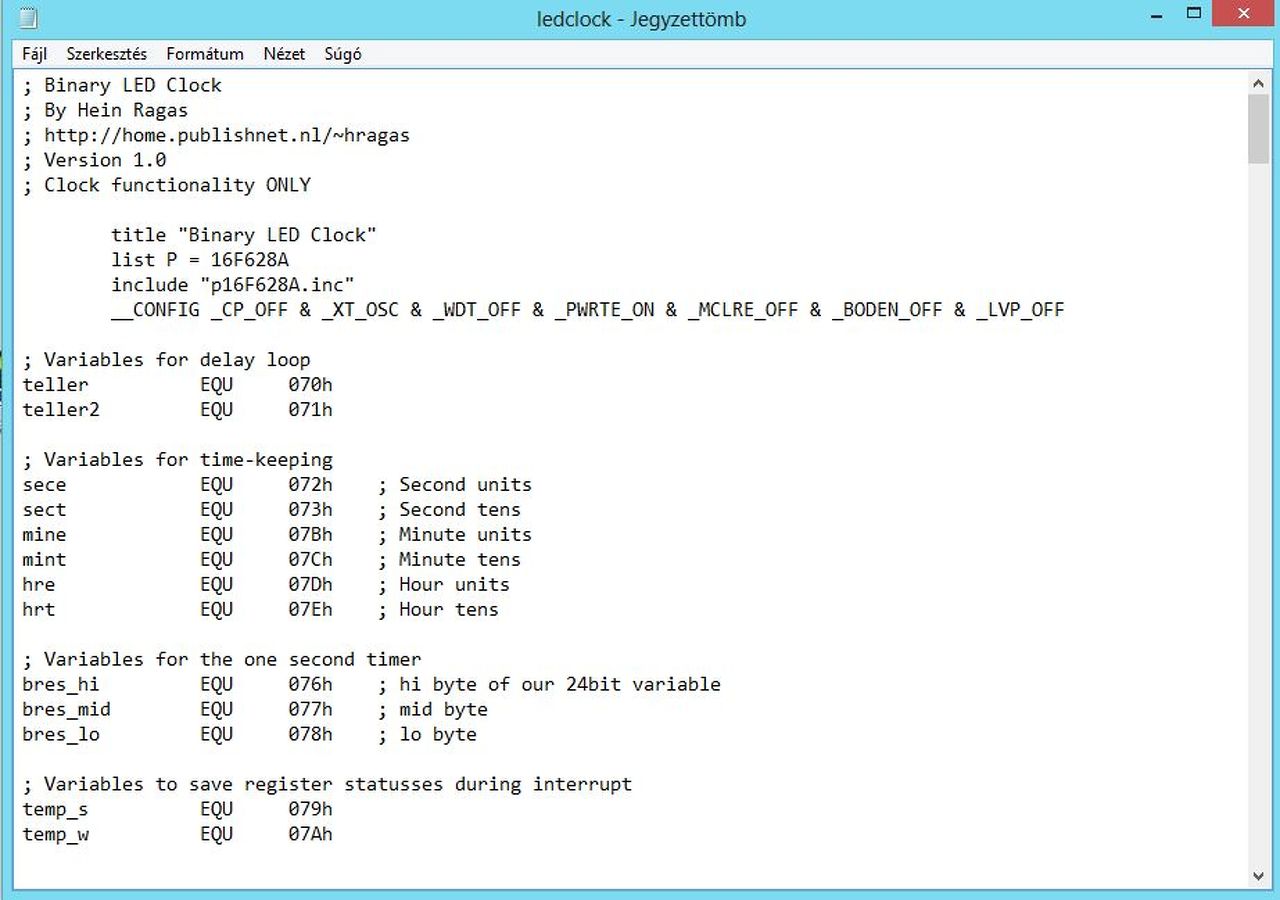This screenshot has height=900, width=1280.
Task: Click '; Clock functionality ONLY' line
Action: [166, 185]
